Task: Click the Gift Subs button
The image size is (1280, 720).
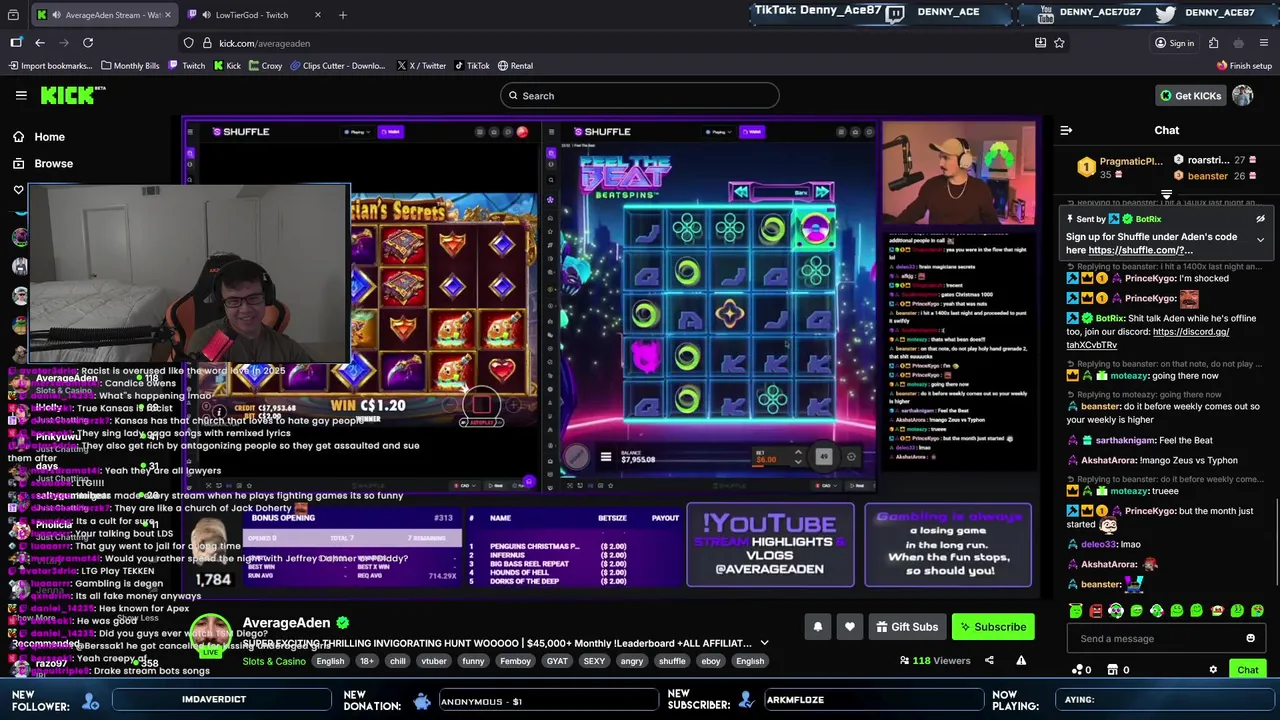Action: point(907,627)
